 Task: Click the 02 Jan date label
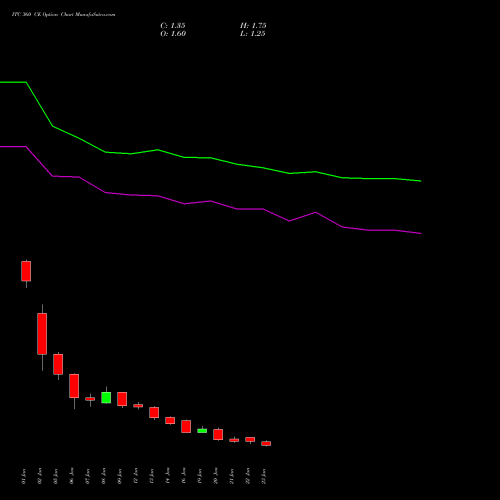tap(40, 476)
